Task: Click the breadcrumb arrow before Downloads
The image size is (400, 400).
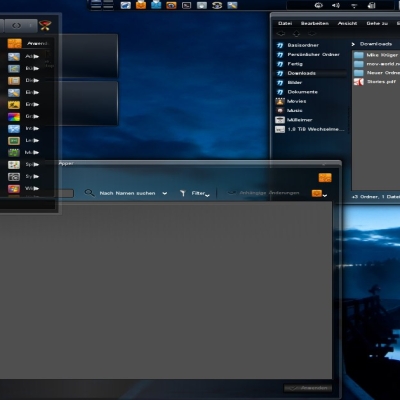Action: (x=353, y=44)
